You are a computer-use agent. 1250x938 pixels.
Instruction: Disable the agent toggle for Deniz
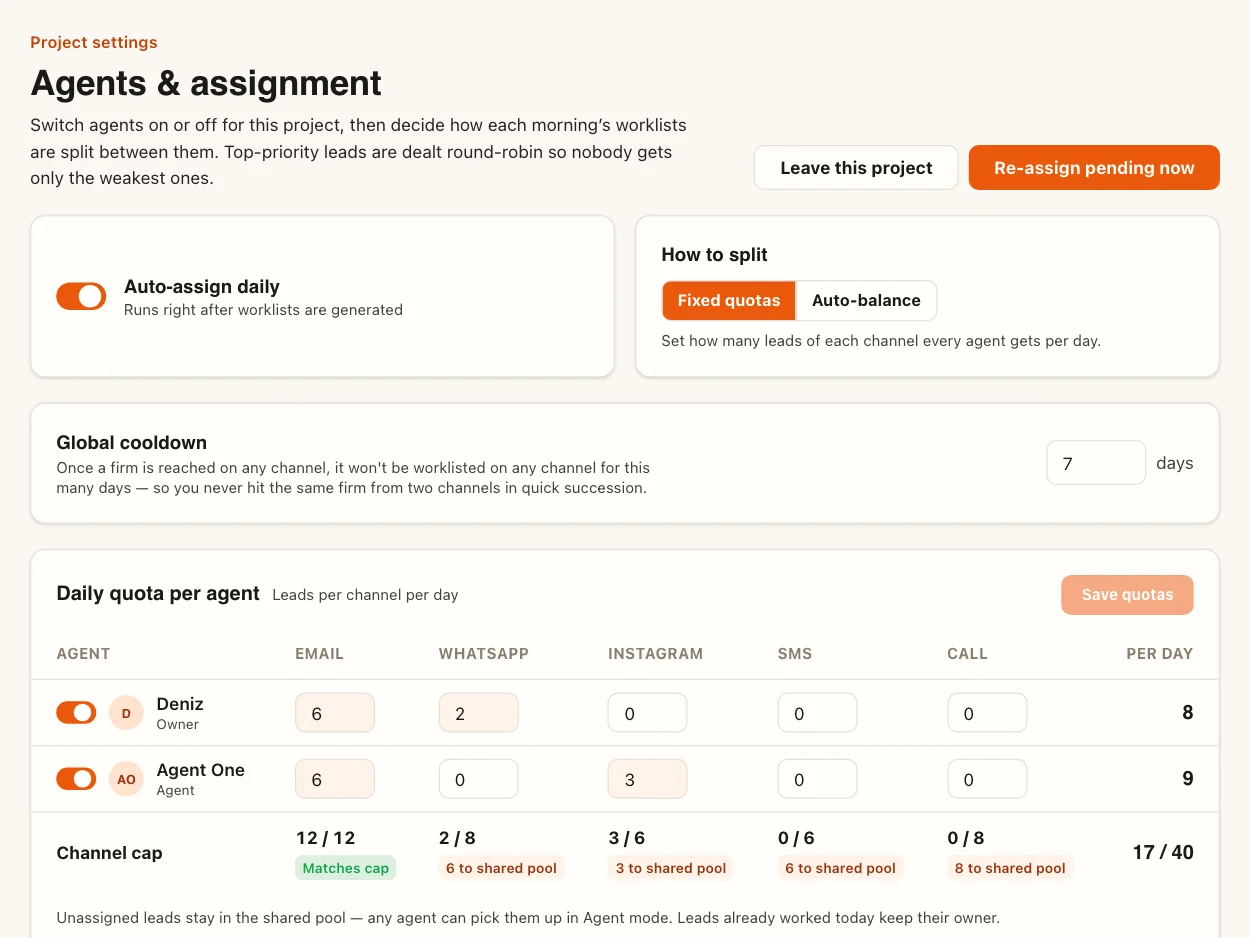76,713
